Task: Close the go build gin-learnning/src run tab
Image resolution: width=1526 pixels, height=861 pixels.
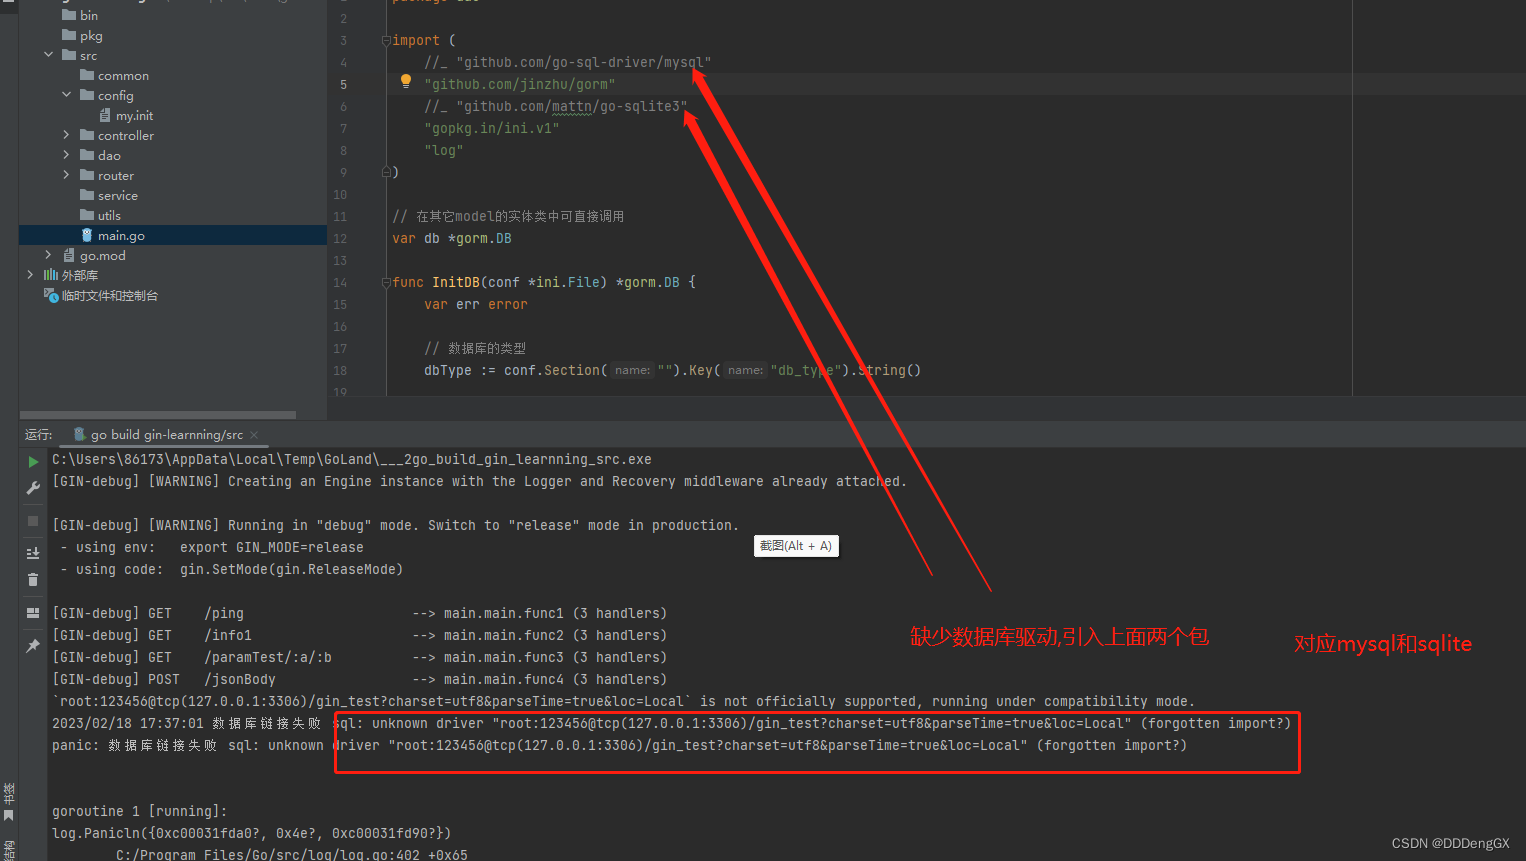Action: coord(254,435)
